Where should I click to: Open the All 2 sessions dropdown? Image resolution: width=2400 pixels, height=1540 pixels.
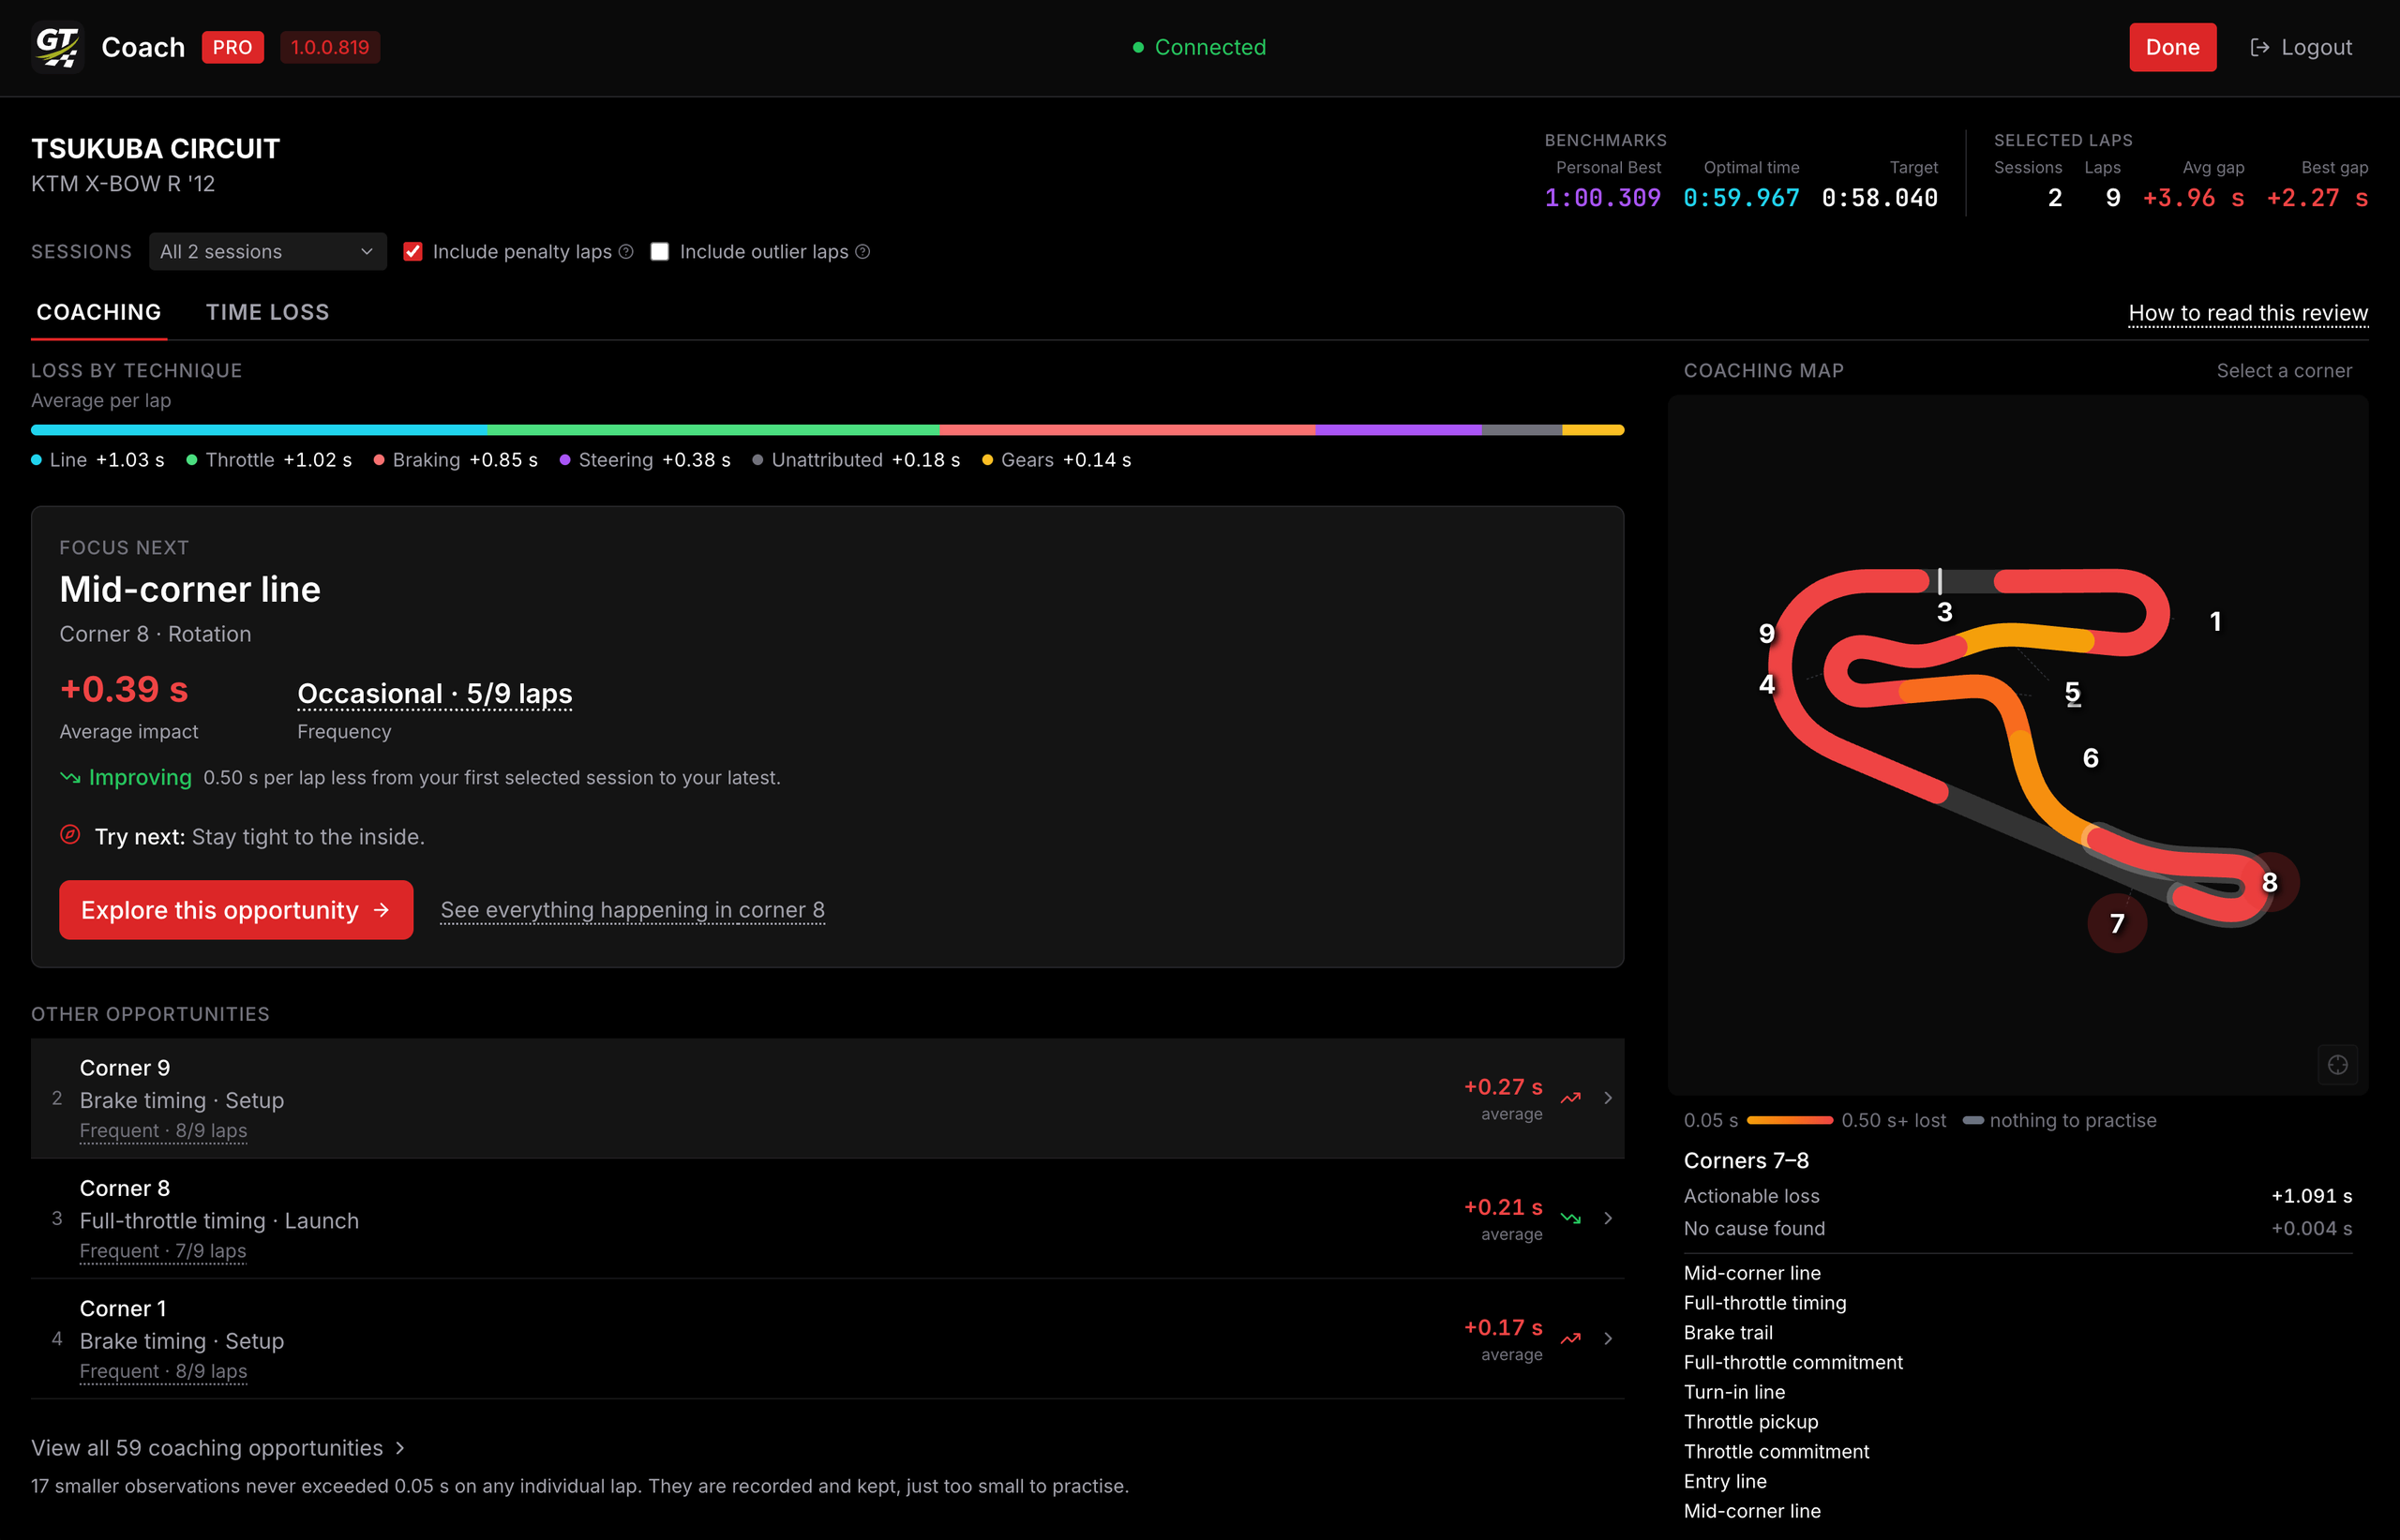click(267, 252)
